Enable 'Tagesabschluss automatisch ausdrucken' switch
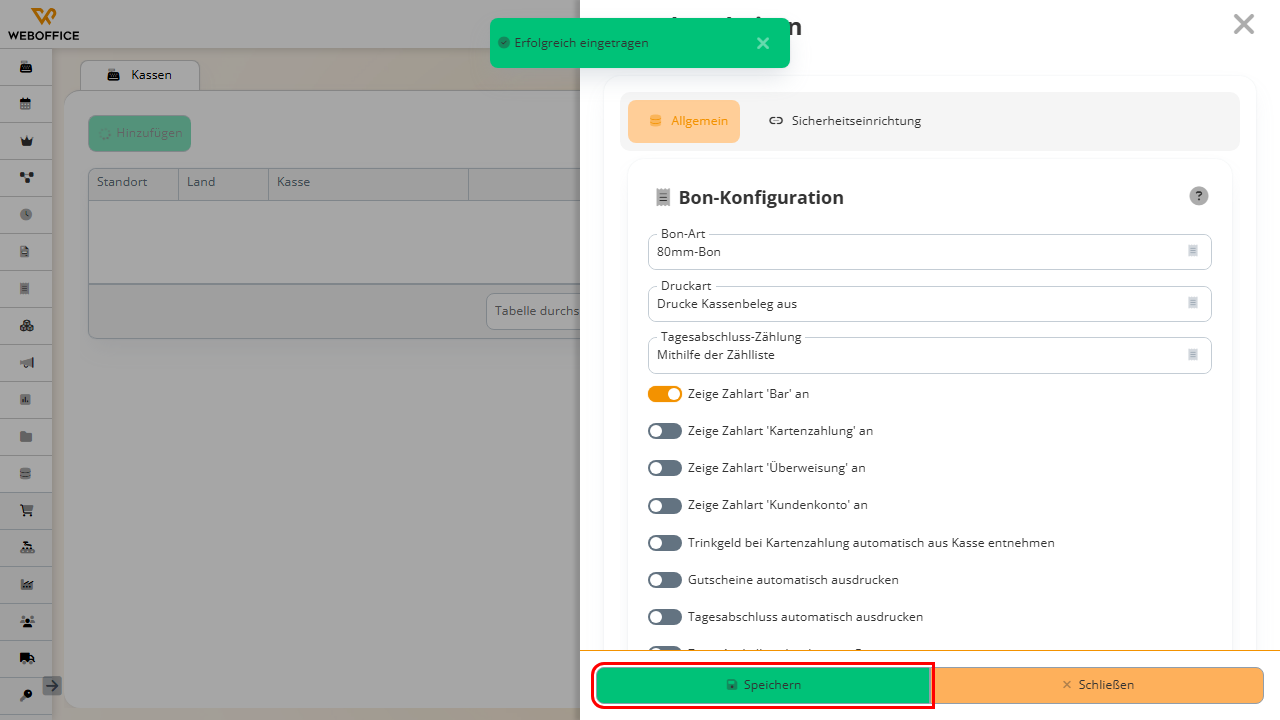Image resolution: width=1280 pixels, height=720 pixels. [x=665, y=617]
